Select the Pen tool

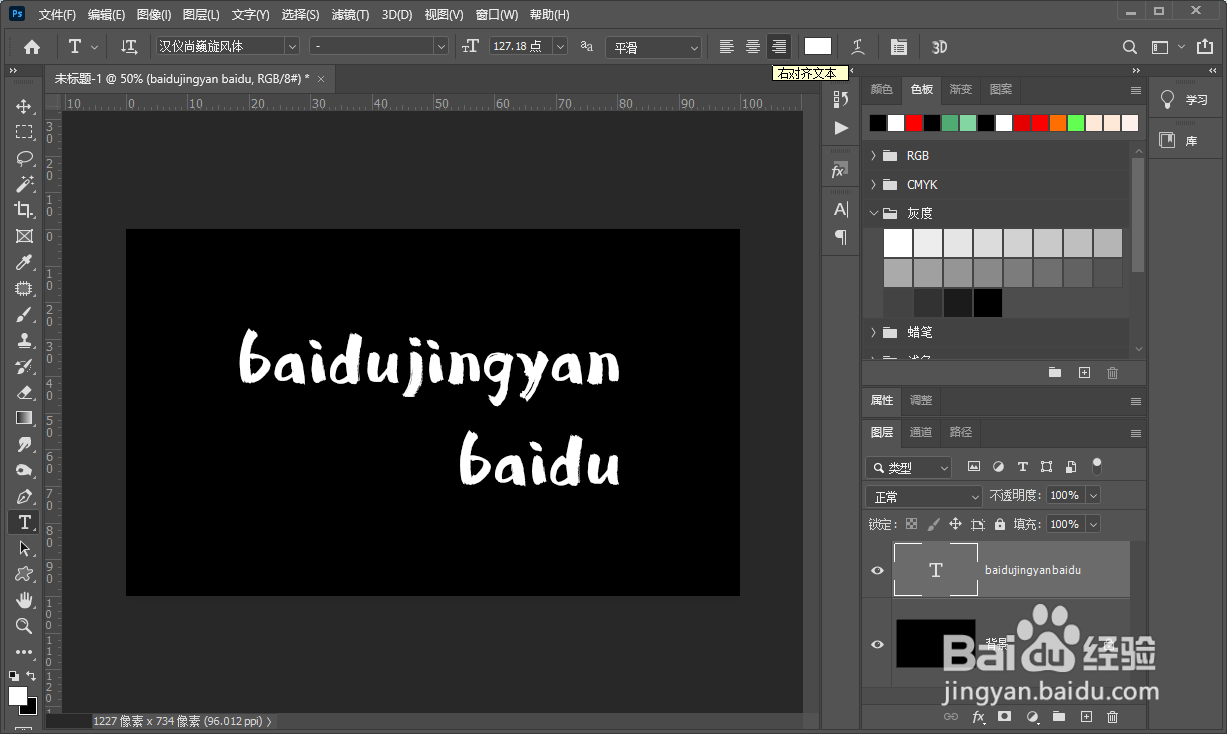(x=24, y=496)
